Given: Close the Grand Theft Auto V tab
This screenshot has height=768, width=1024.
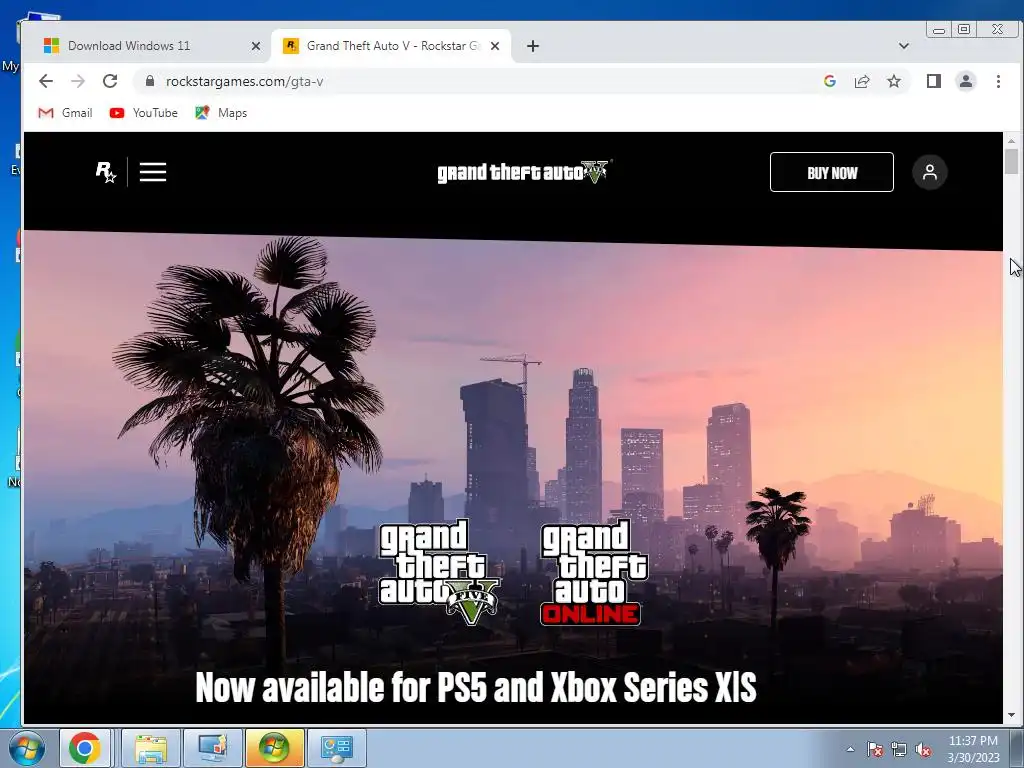Looking at the screenshot, I should tap(495, 46).
